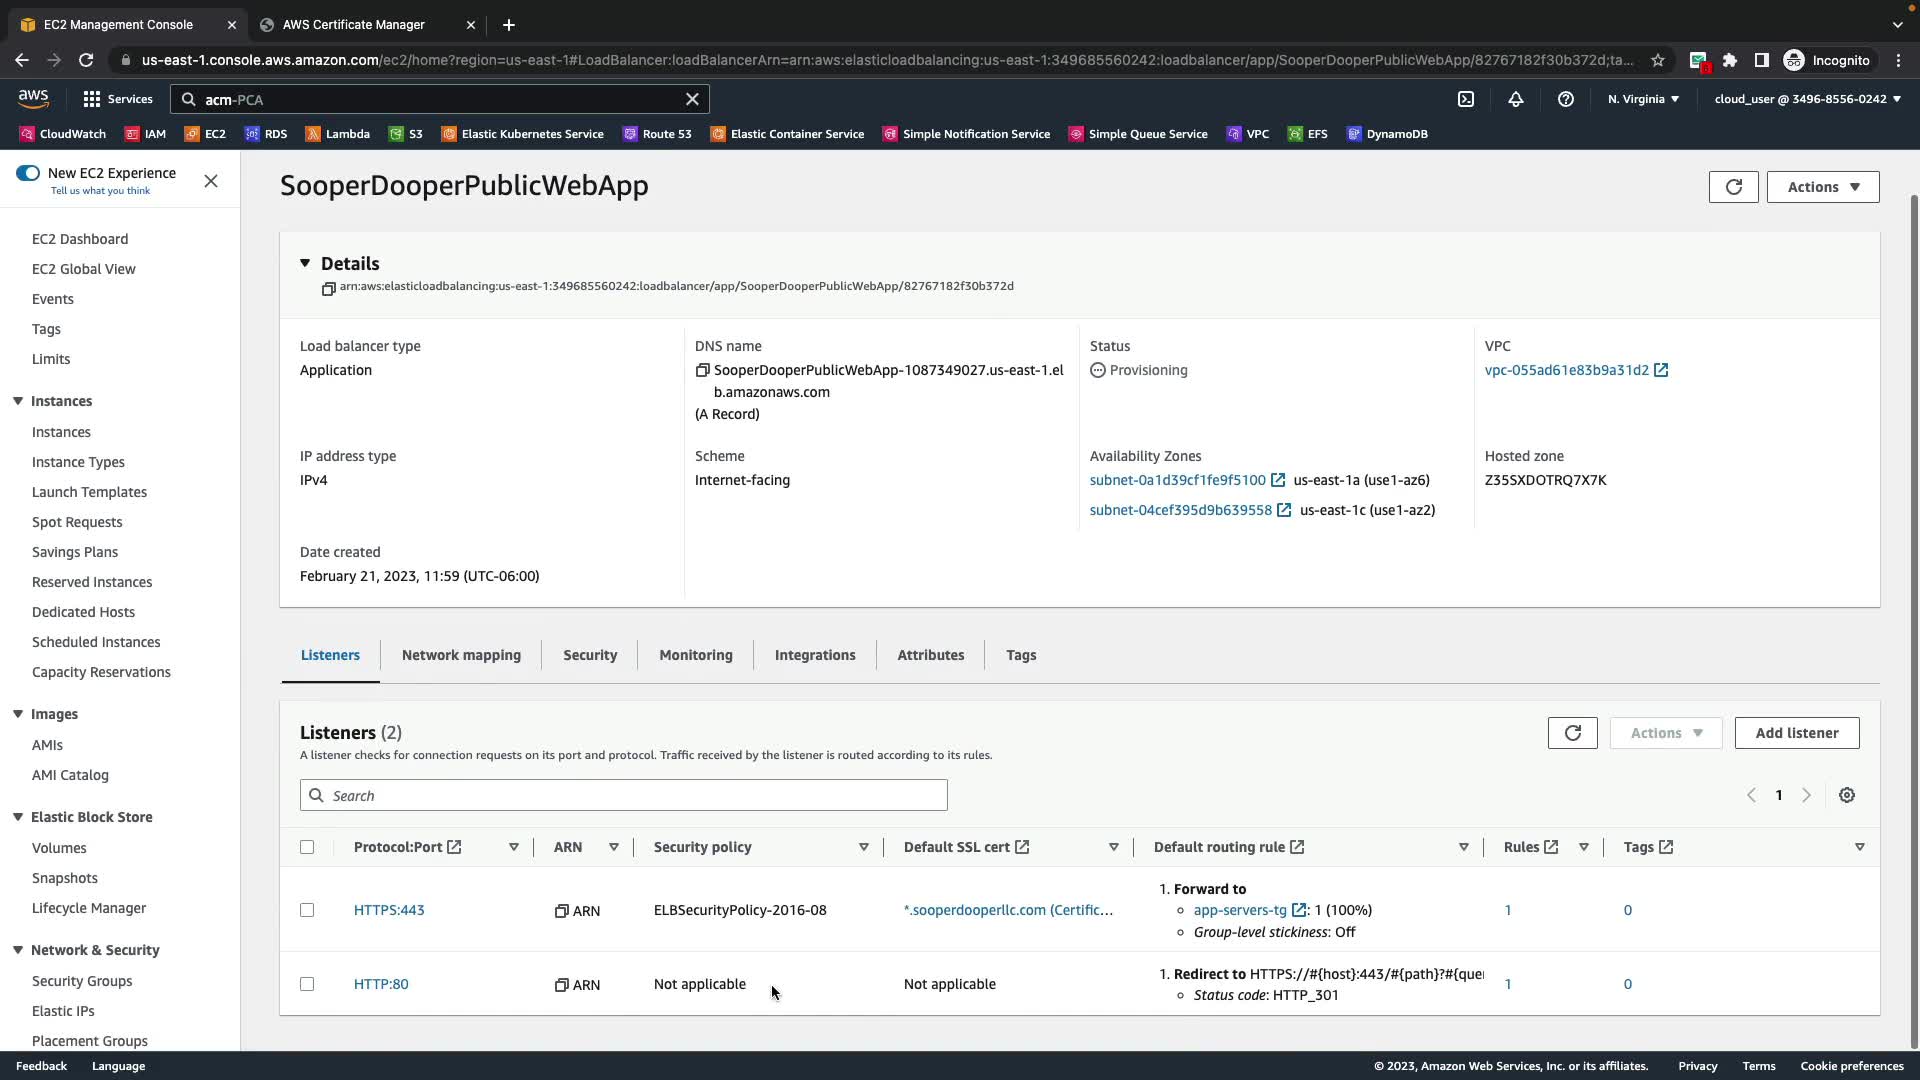This screenshot has height=1080, width=1920.
Task: Toggle the New EC2 Experience switch
Action: coord(28,173)
